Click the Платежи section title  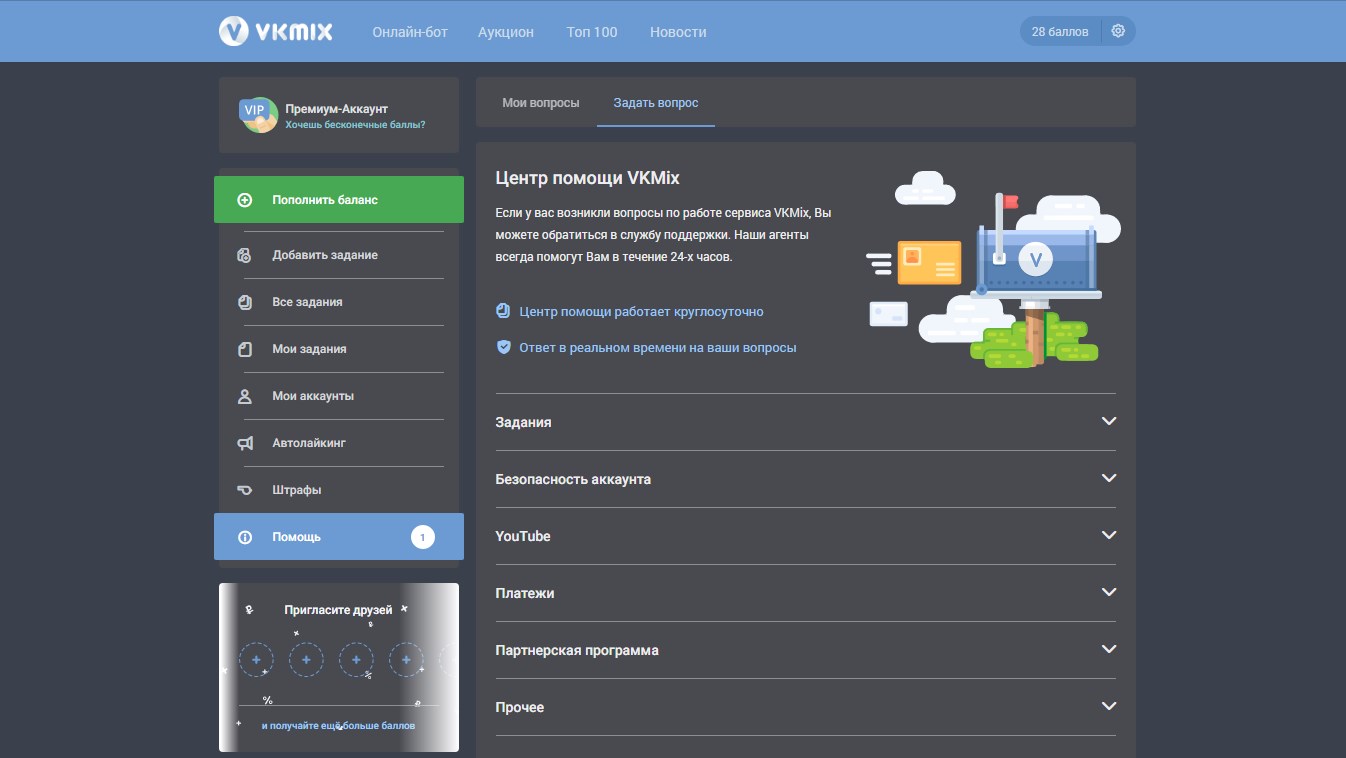[x=524, y=593]
